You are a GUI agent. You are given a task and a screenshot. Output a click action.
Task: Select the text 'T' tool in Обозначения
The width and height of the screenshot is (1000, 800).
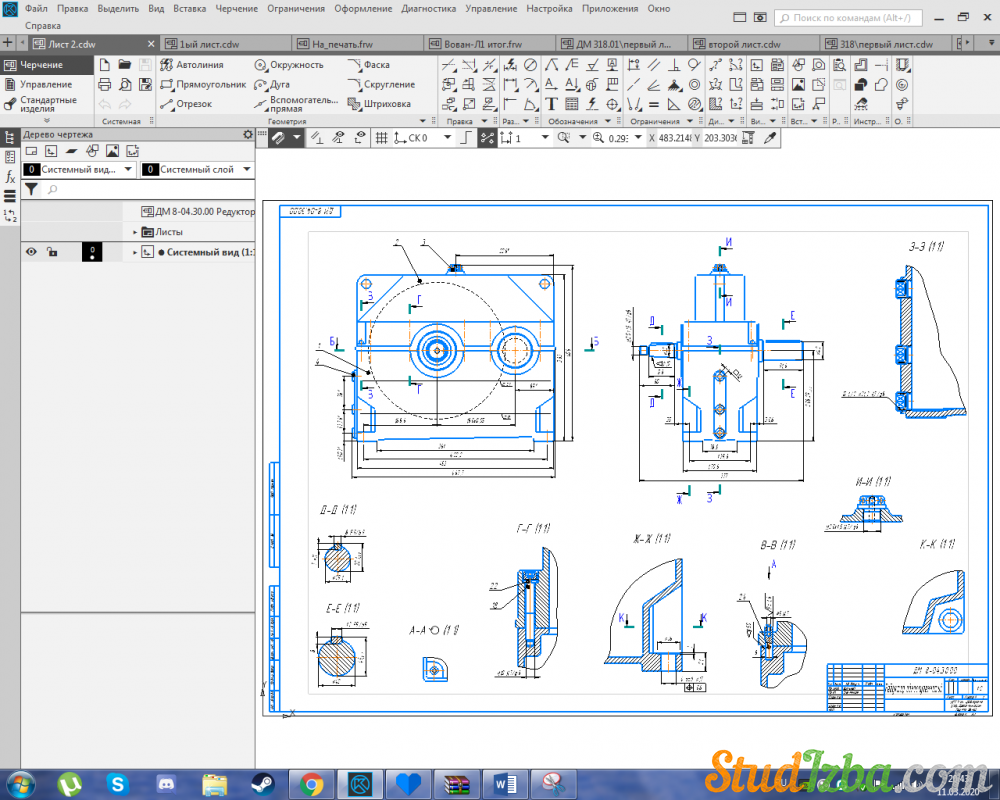pos(551,104)
